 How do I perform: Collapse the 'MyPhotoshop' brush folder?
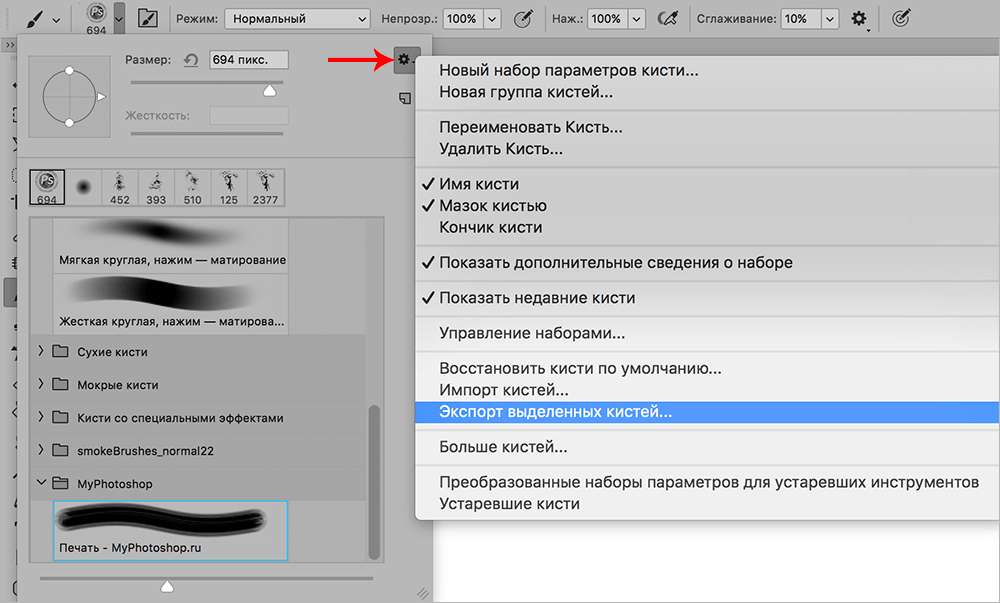pyautogui.click(x=42, y=483)
